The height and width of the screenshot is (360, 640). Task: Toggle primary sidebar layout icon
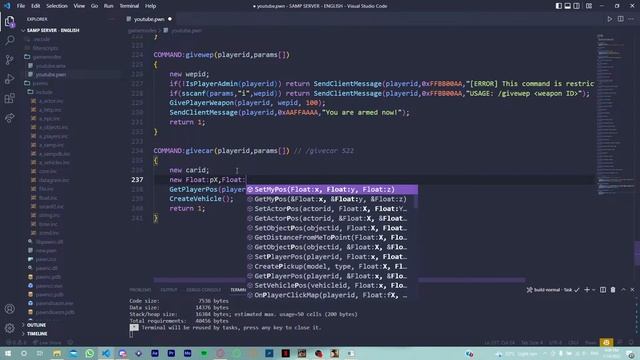tap(558, 6)
